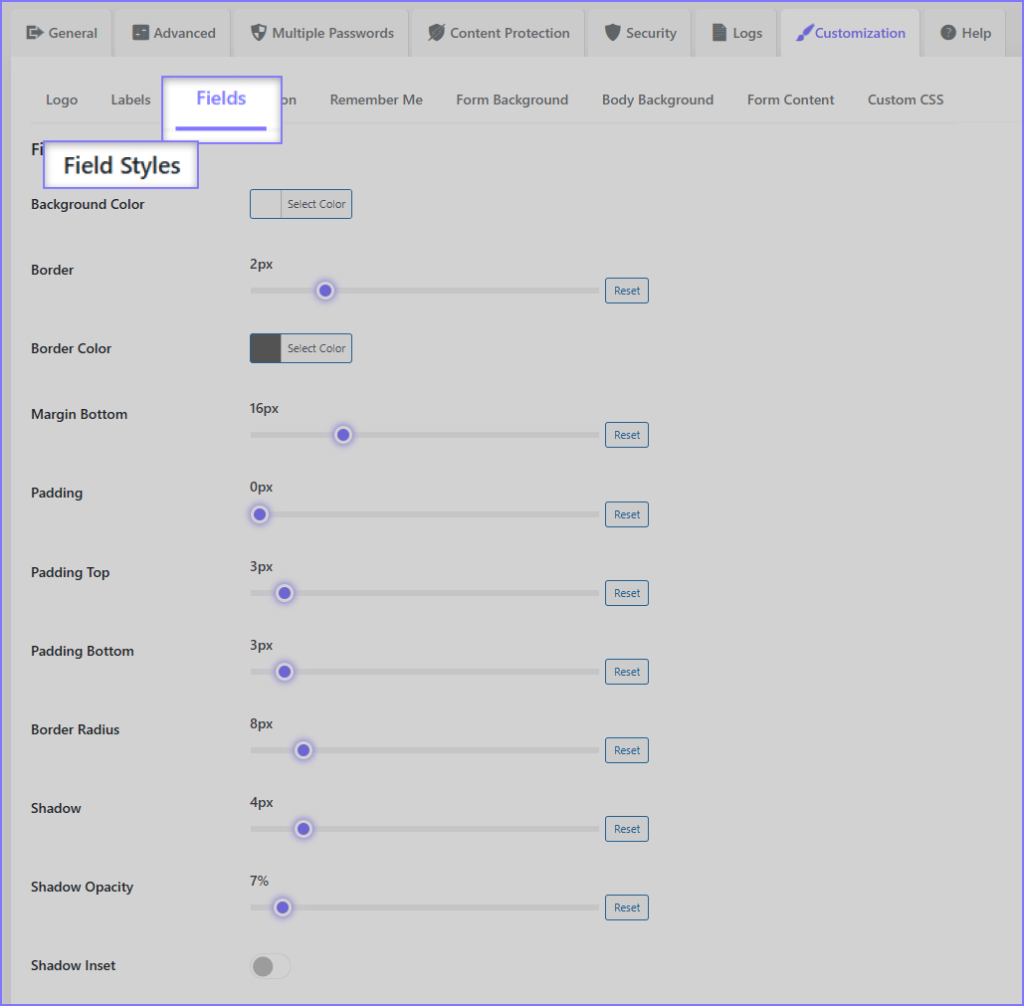1024x1006 pixels.
Task: Click the Multiple Passwords shield icon
Action: click(260, 33)
